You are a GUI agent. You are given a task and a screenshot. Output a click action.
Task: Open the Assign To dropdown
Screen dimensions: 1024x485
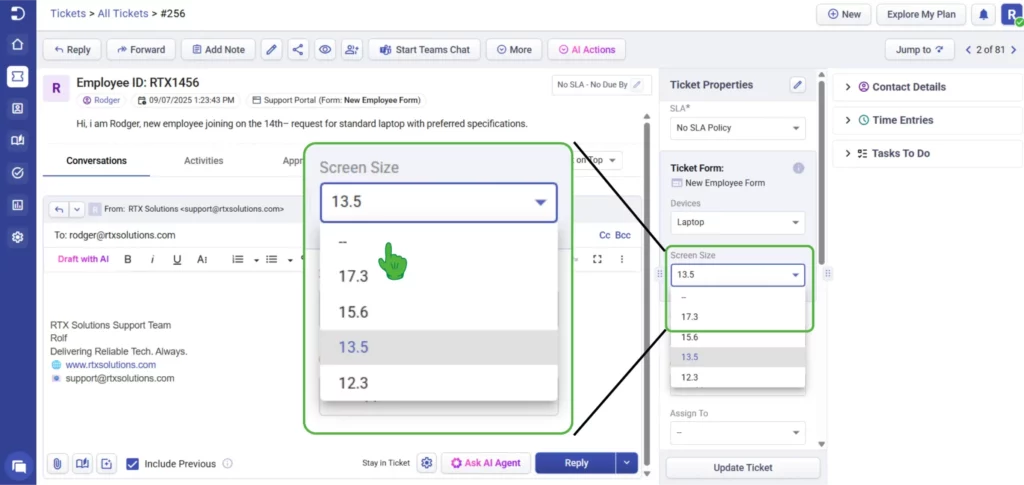coord(737,432)
